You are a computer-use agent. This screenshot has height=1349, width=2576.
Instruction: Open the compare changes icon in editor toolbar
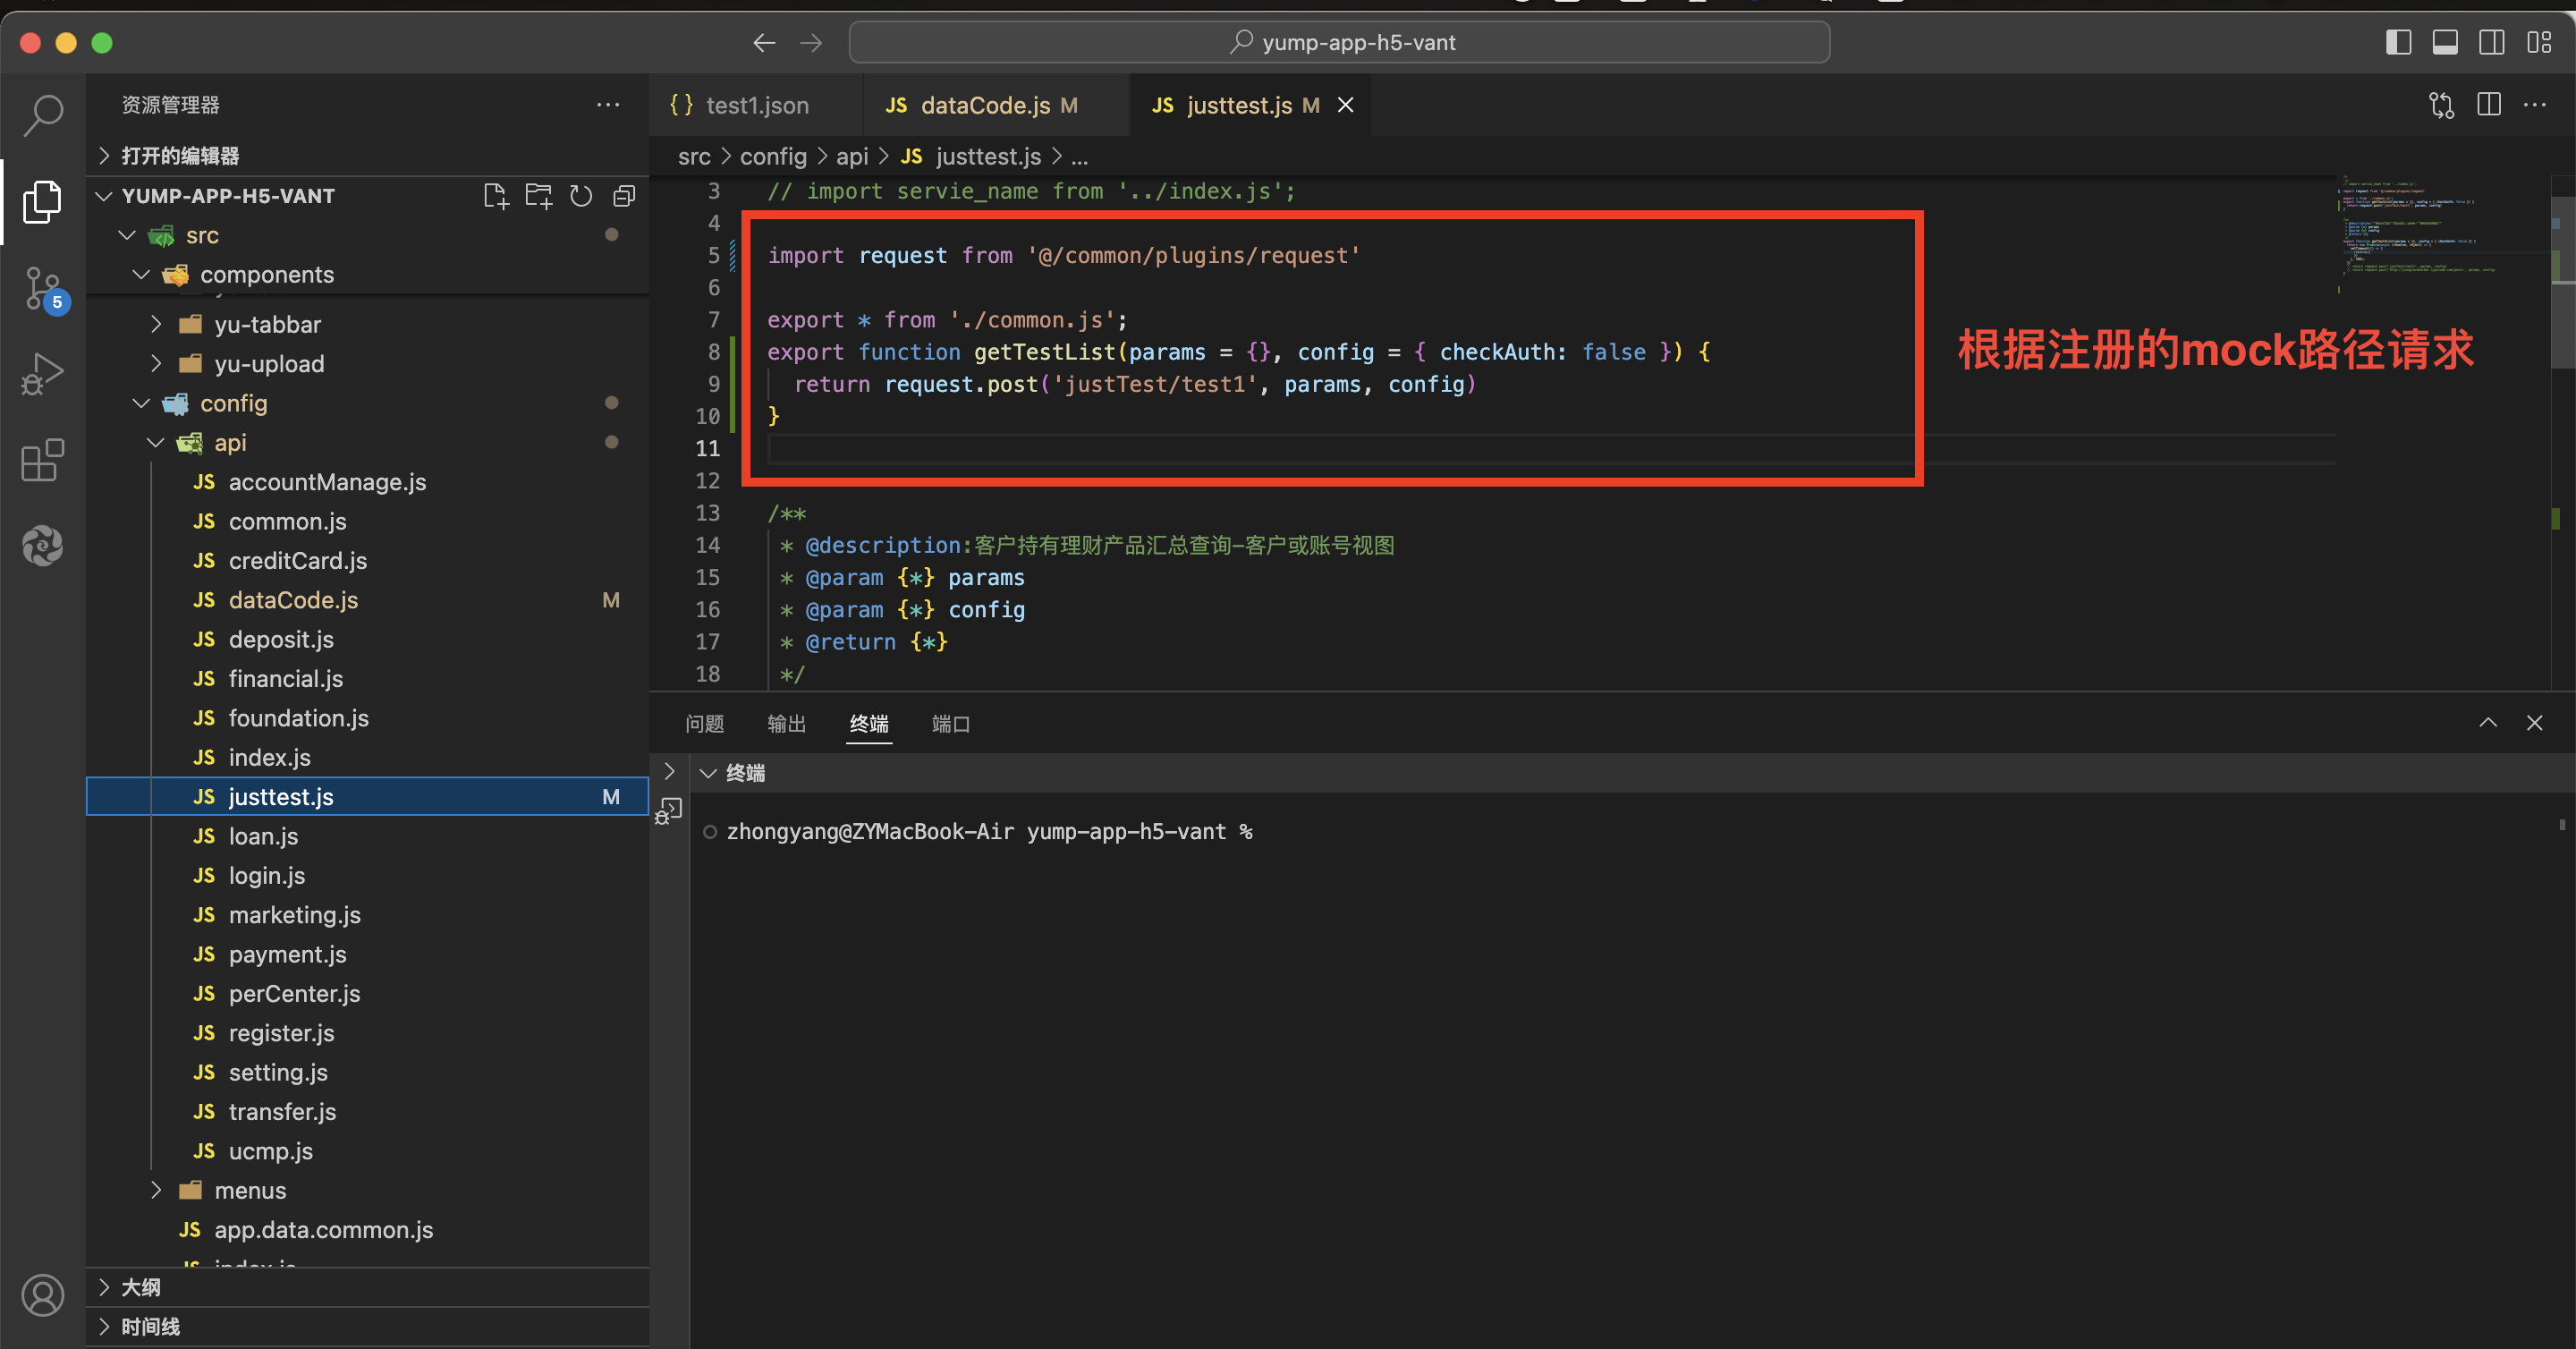[2442, 105]
